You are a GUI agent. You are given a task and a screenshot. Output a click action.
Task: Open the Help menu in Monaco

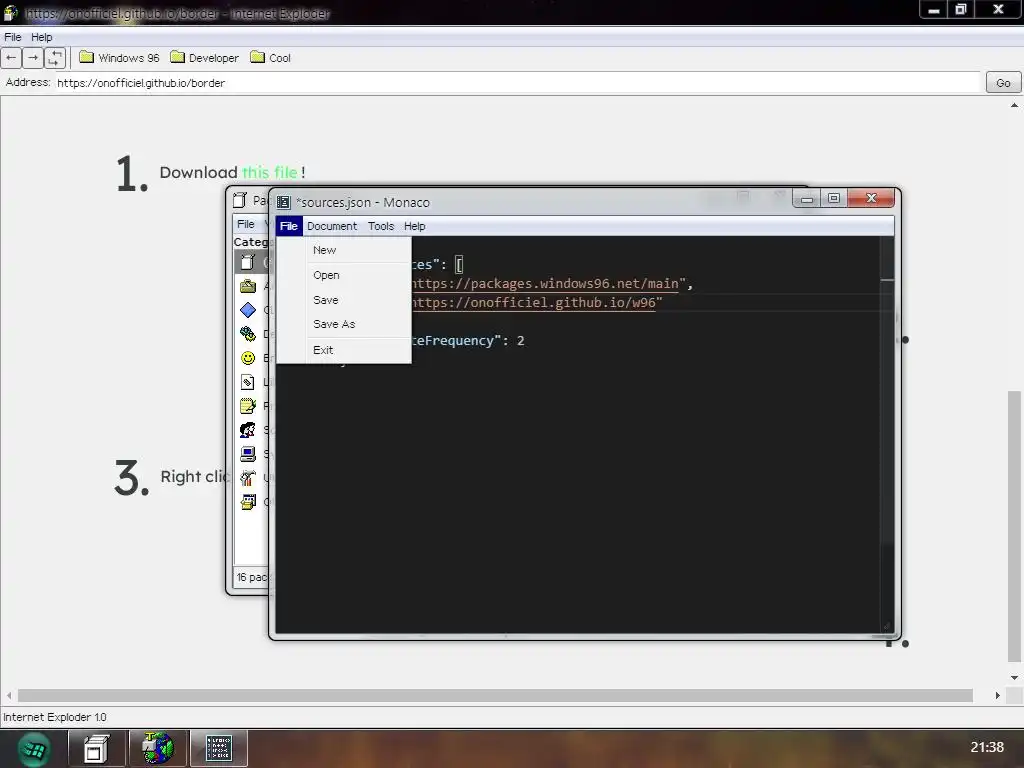pos(415,226)
